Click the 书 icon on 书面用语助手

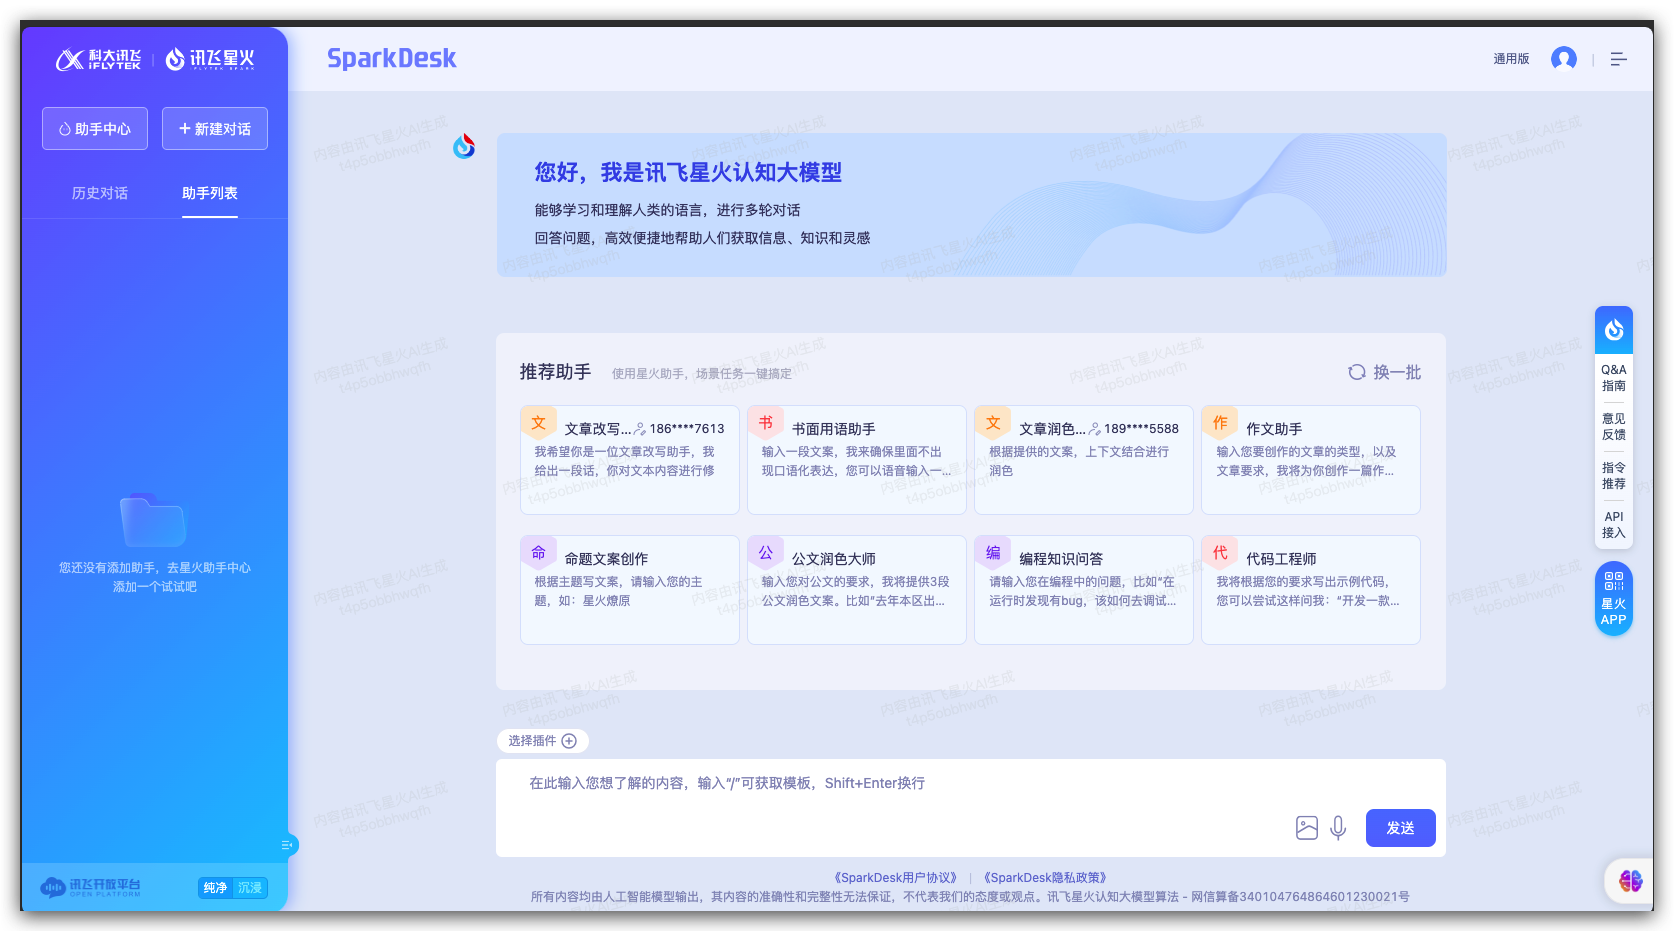pos(766,423)
